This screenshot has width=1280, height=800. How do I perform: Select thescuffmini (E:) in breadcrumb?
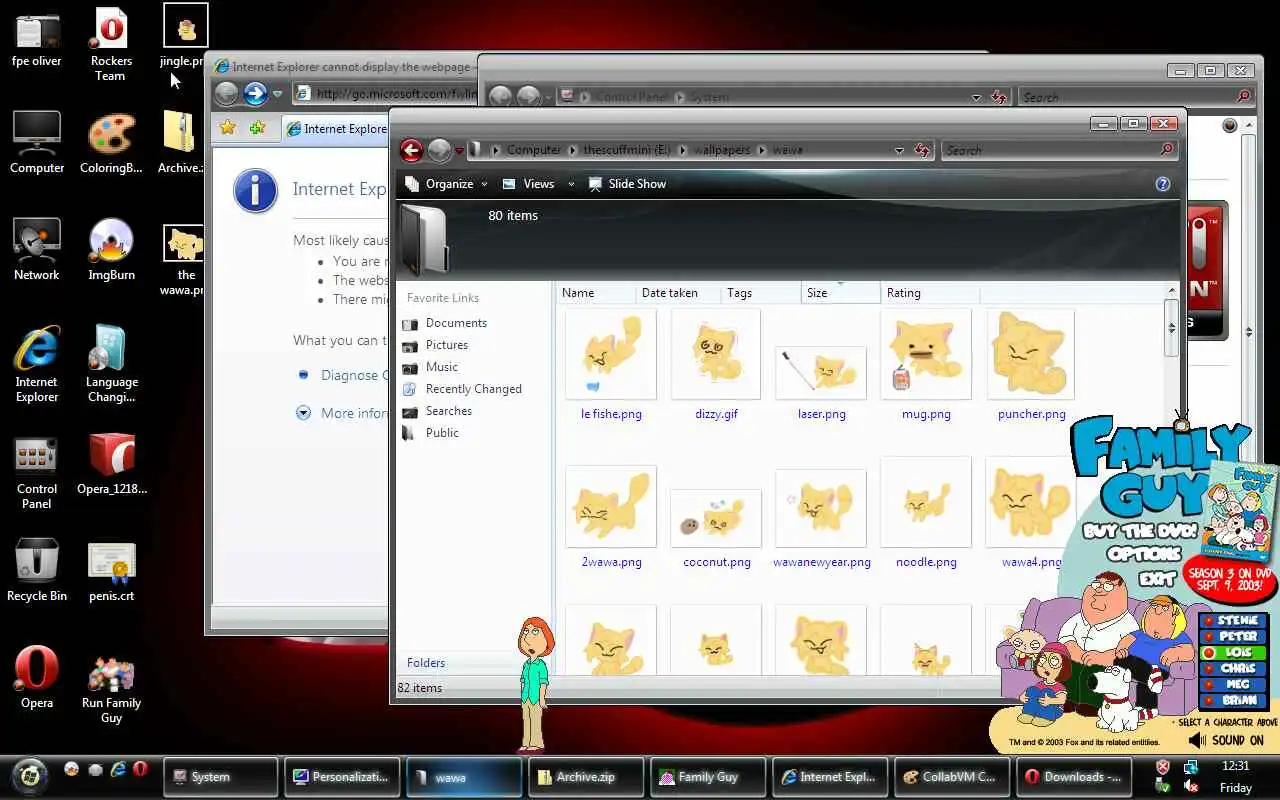(627, 150)
